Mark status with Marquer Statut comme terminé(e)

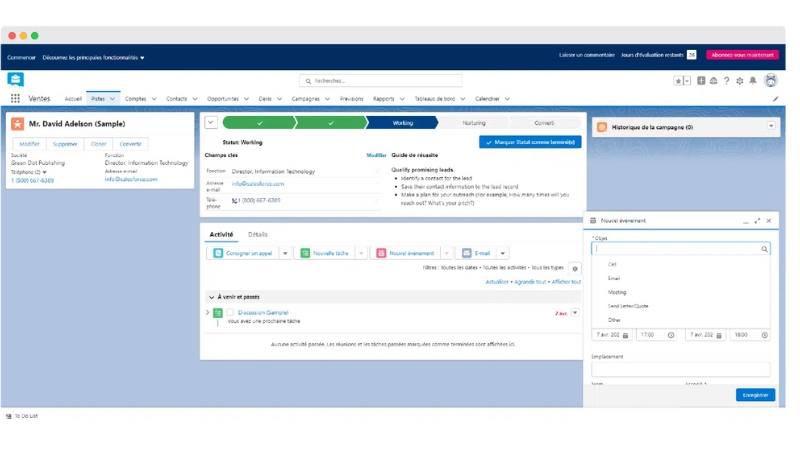(529, 143)
